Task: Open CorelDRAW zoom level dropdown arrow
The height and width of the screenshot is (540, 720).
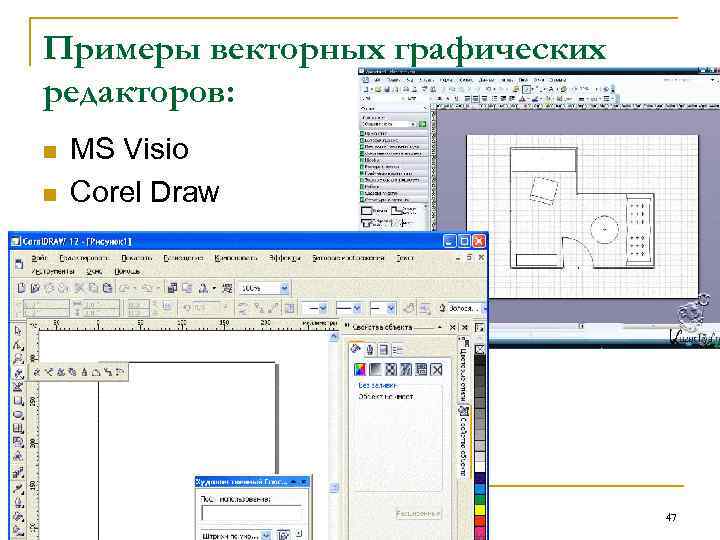Action: point(284,288)
